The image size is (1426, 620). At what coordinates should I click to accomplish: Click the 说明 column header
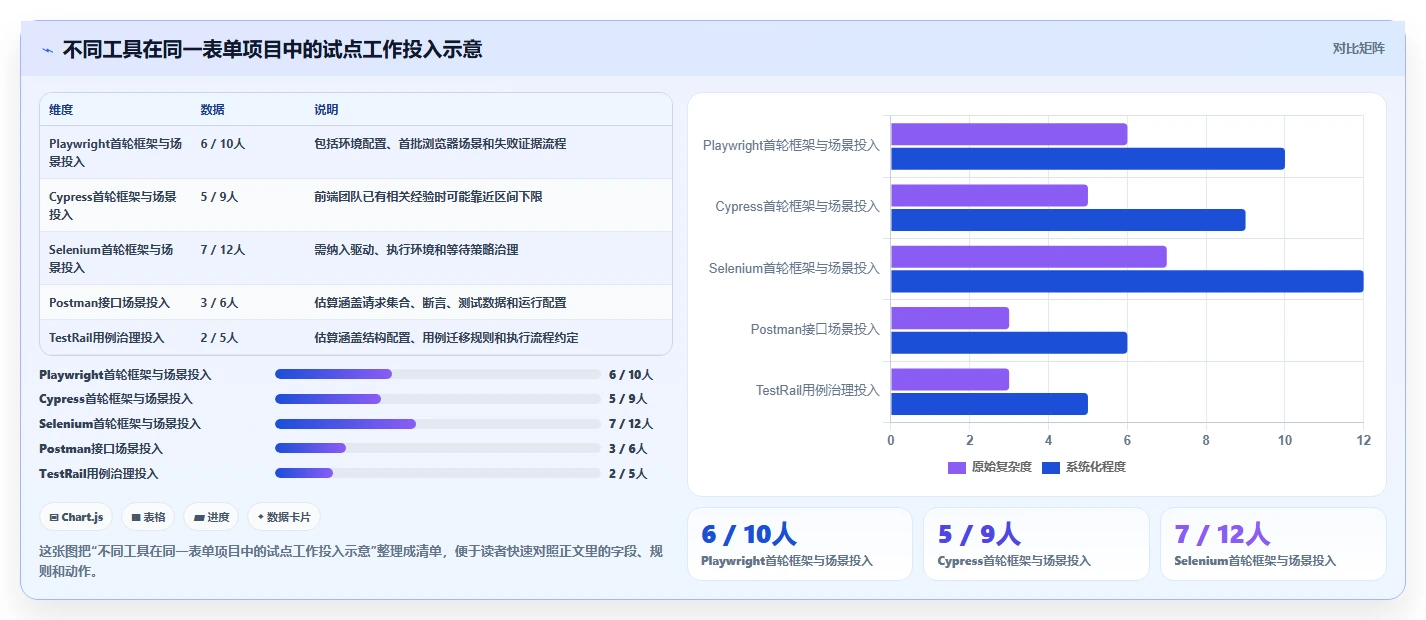pos(326,110)
